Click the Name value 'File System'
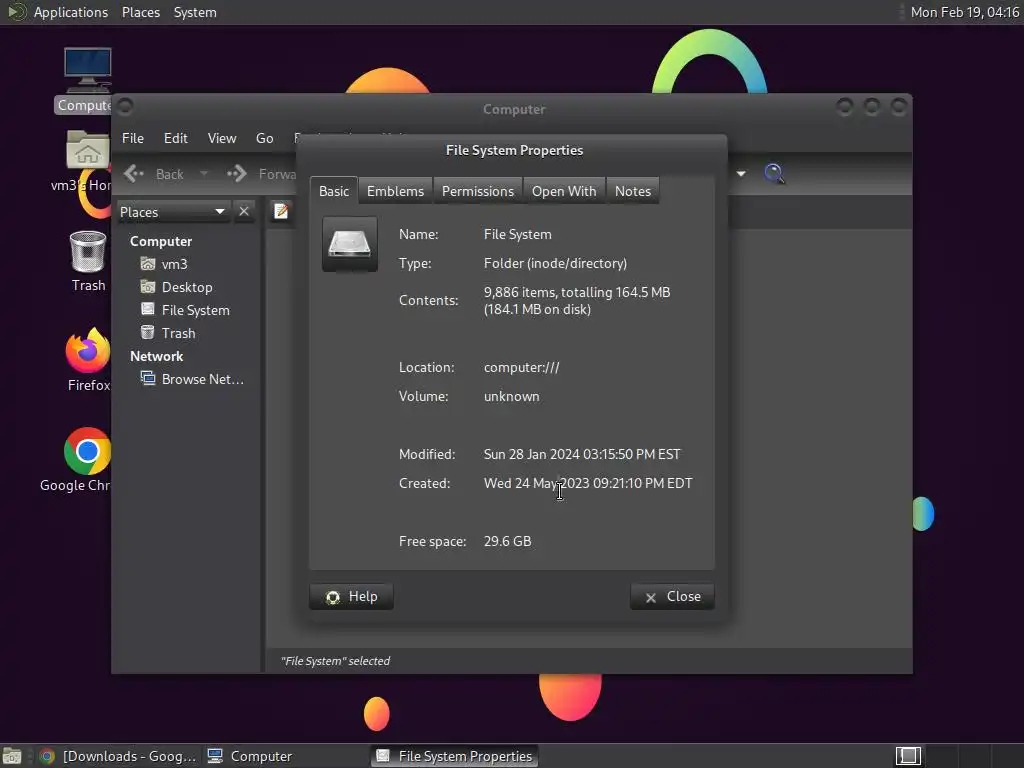Viewport: 1024px width, 768px height. coord(517,234)
